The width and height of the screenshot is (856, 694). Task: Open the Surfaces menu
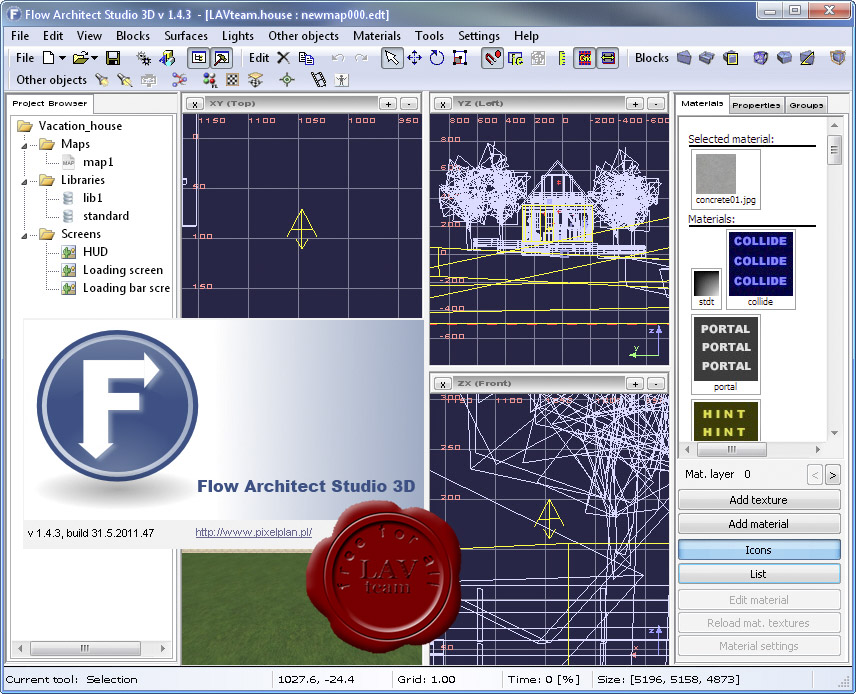pos(186,36)
